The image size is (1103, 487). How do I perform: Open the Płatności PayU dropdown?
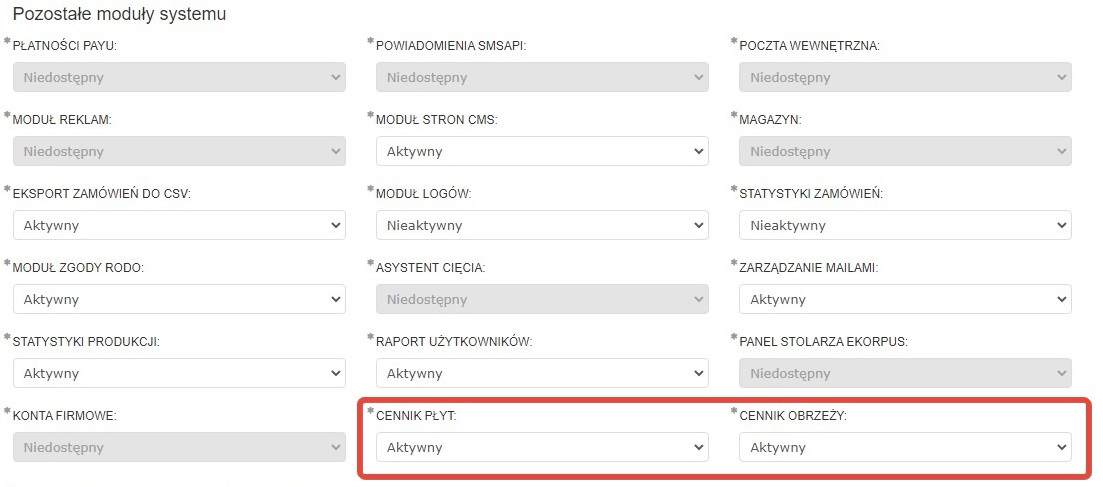point(179,77)
